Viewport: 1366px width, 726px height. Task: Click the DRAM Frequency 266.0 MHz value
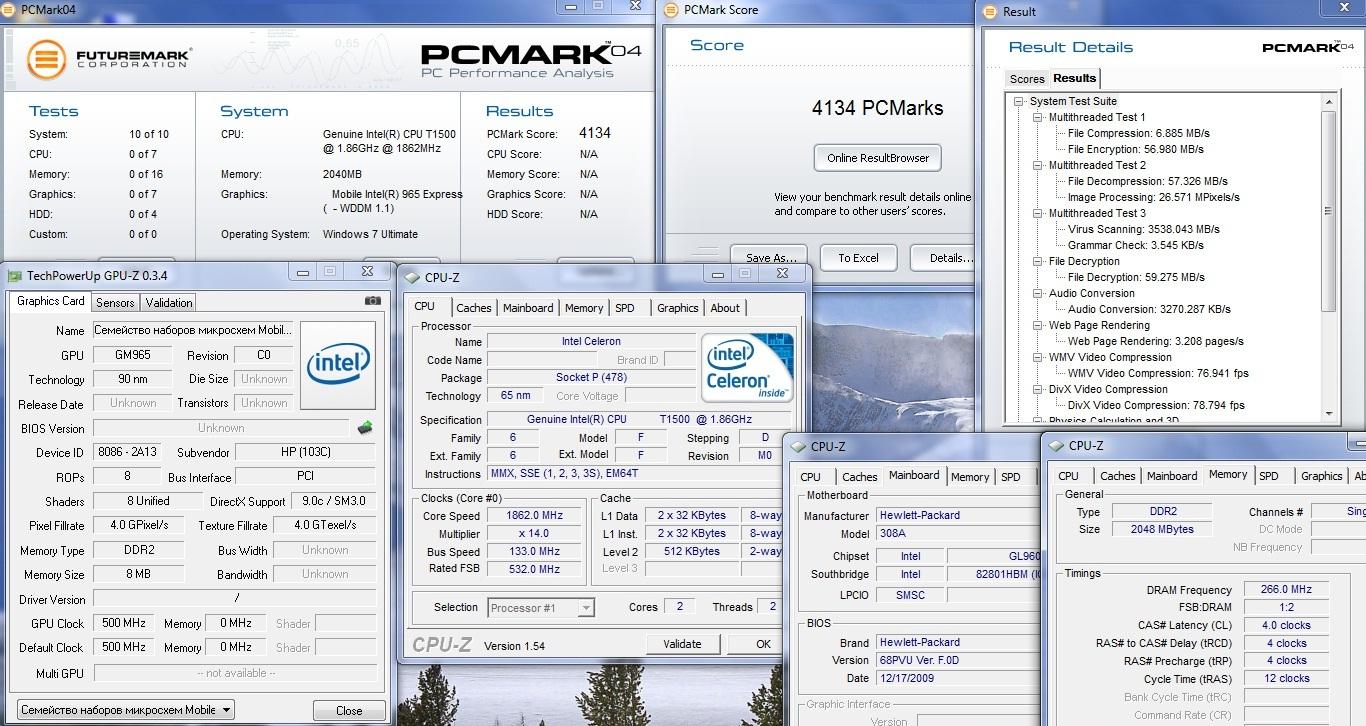(1286, 590)
